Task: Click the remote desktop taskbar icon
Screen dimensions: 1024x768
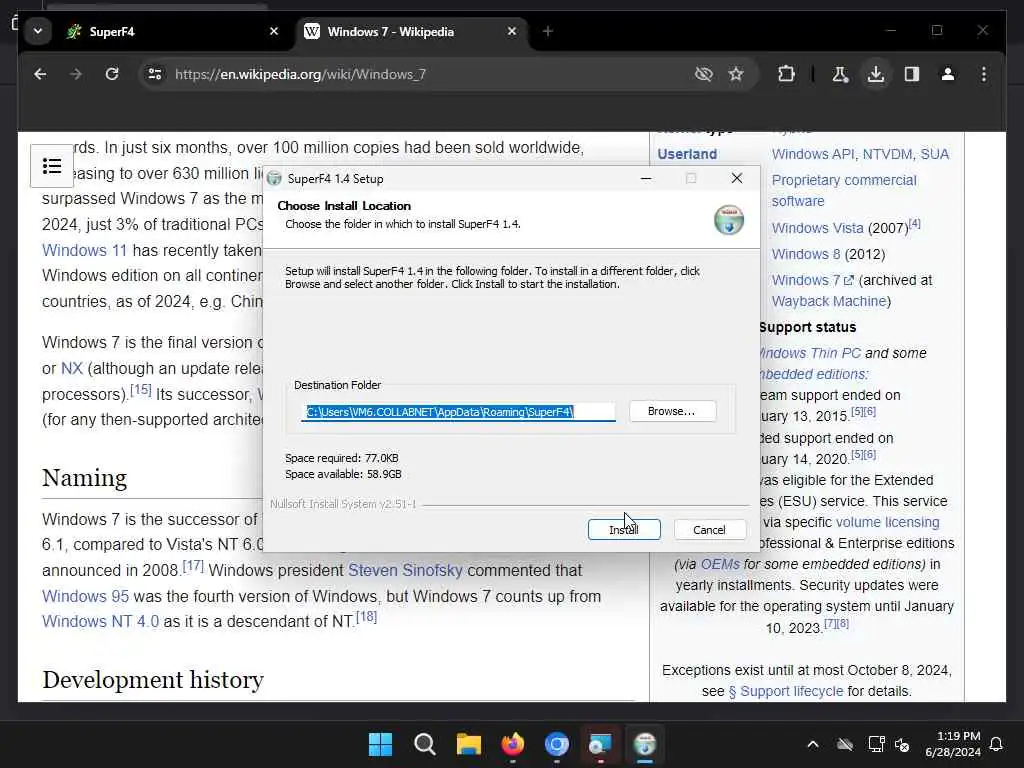Action: coord(600,744)
